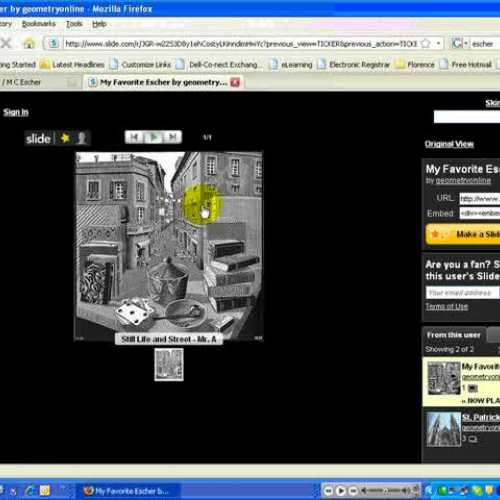Image resolution: width=500 pixels, height=500 pixels.
Task: Open My Favorite Escher slideshow thumbnail
Action: [444, 378]
